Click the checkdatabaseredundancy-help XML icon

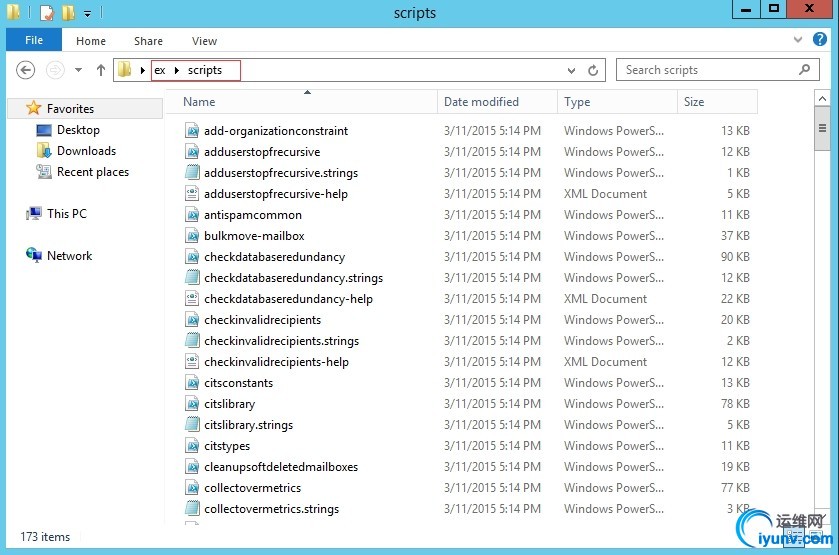pos(192,299)
